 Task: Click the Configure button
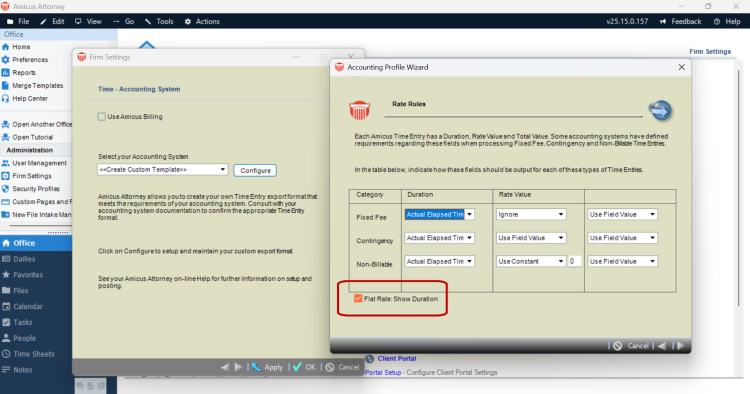pos(255,170)
